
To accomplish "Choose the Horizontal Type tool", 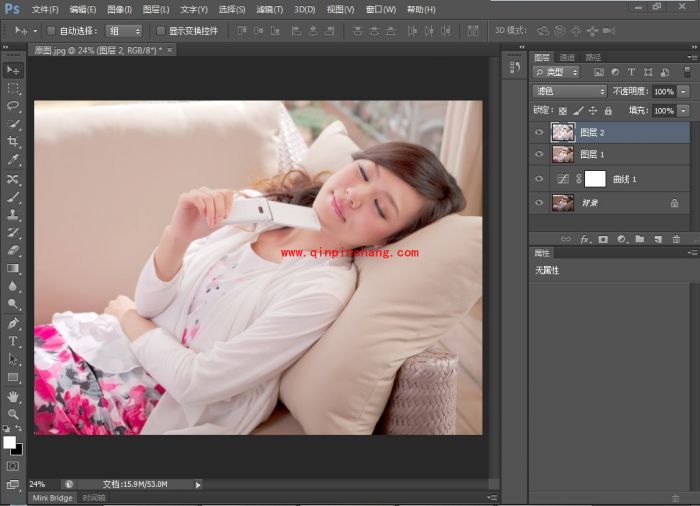I will tap(13, 341).
